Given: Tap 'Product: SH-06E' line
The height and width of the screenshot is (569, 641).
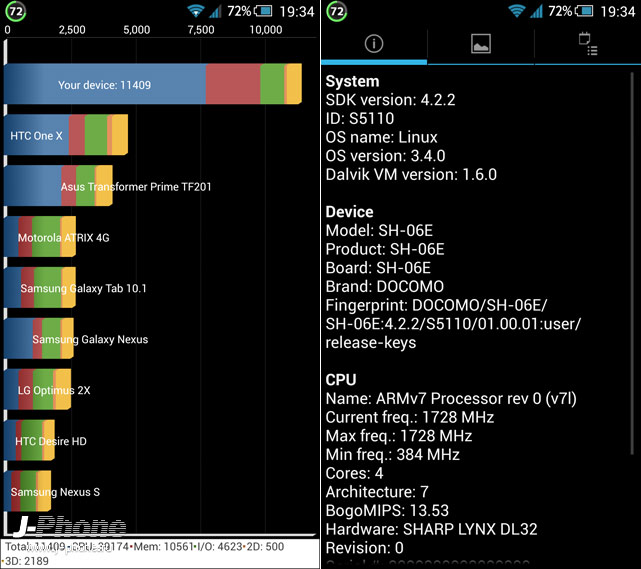Looking at the screenshot, I should [385, 249].
